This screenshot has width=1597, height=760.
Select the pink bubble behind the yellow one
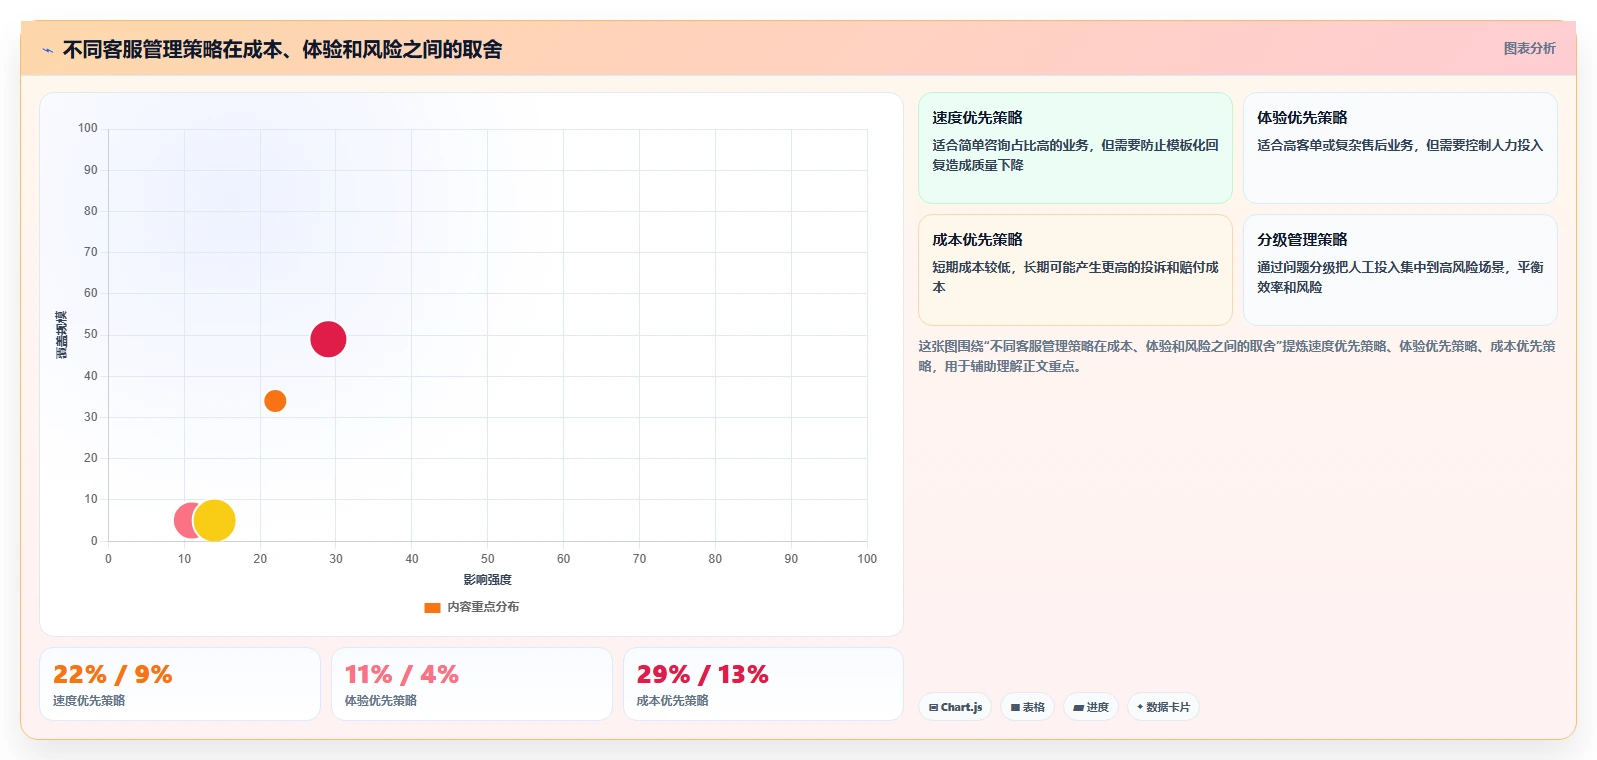point(185,520)
